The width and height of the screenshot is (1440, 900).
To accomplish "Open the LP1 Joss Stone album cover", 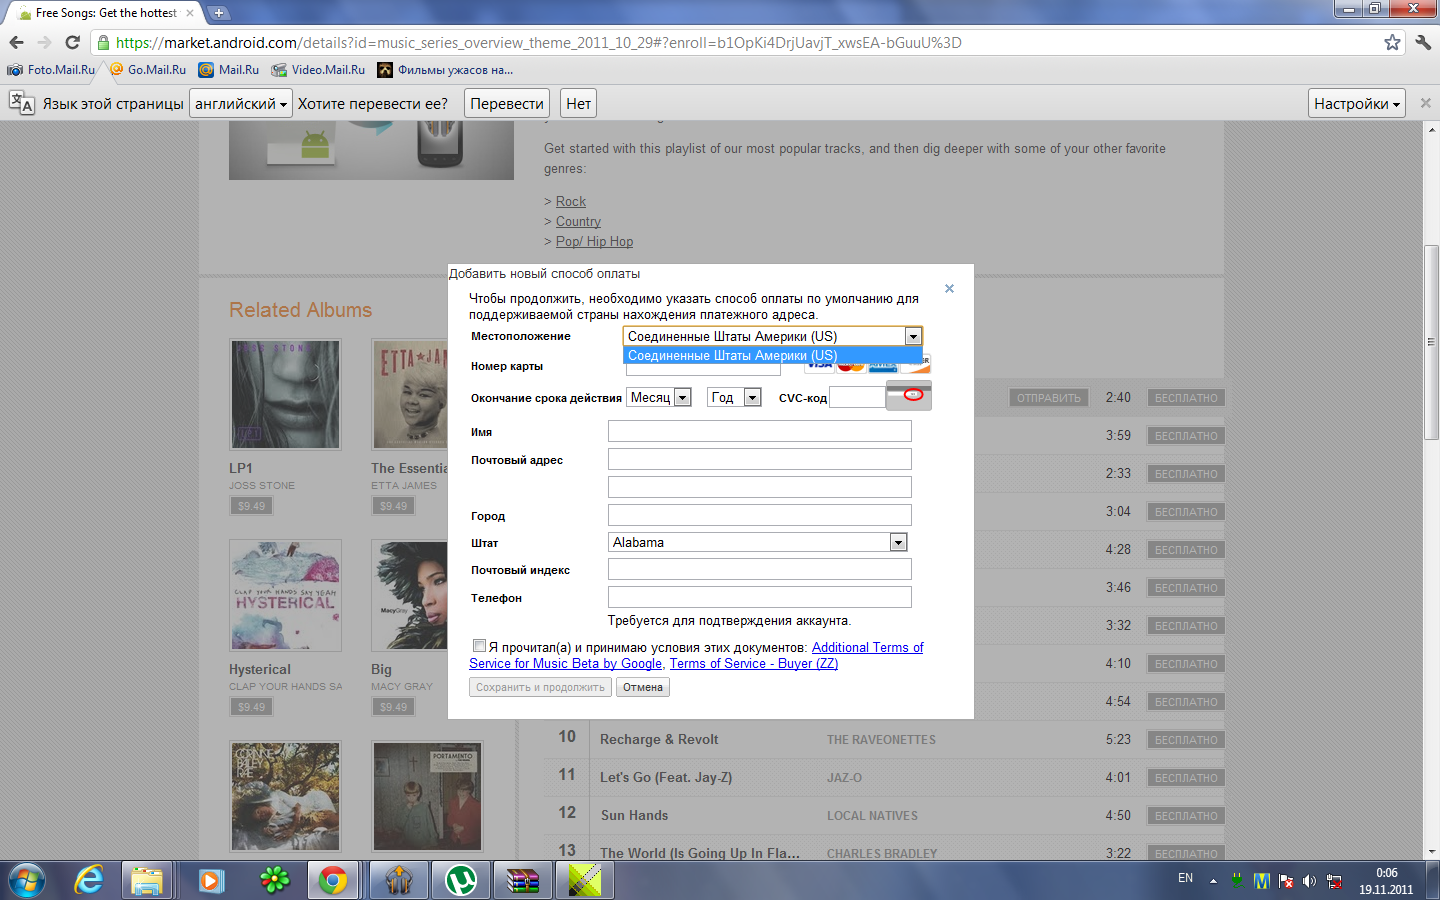I will 285,394.
